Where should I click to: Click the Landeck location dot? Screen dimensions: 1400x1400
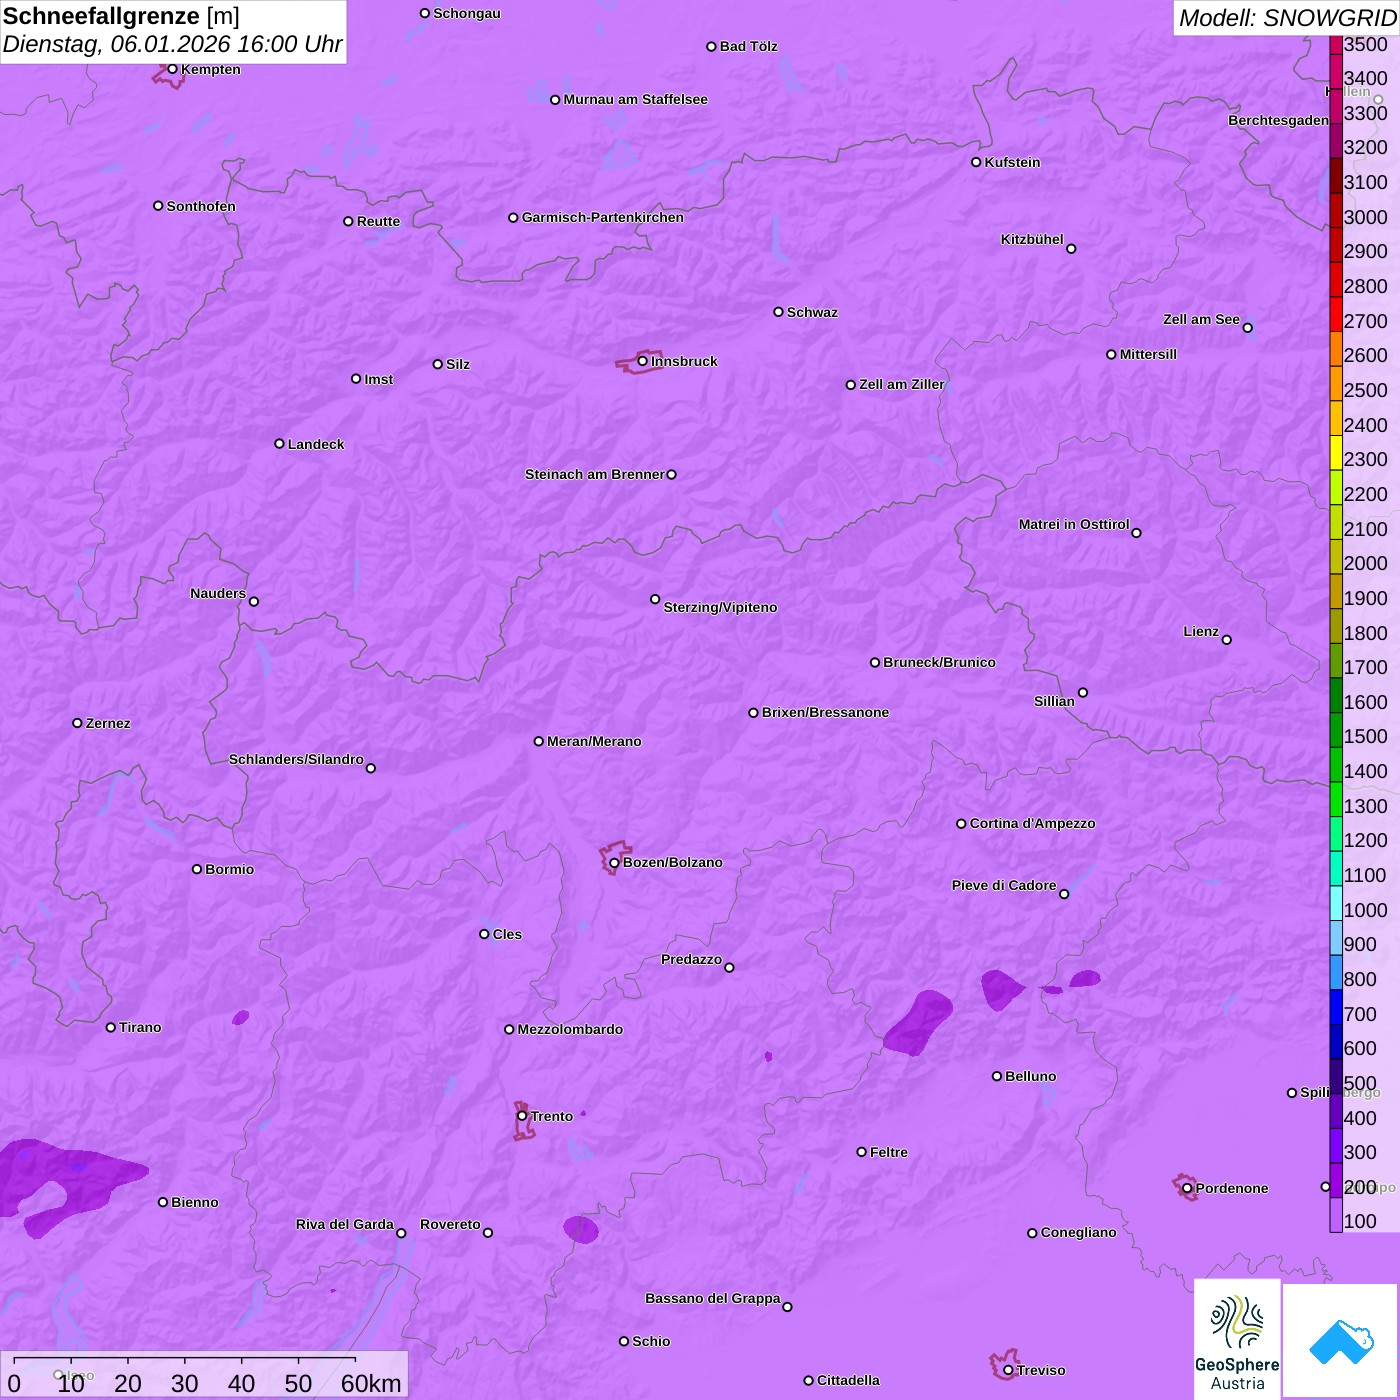[279, 444]
